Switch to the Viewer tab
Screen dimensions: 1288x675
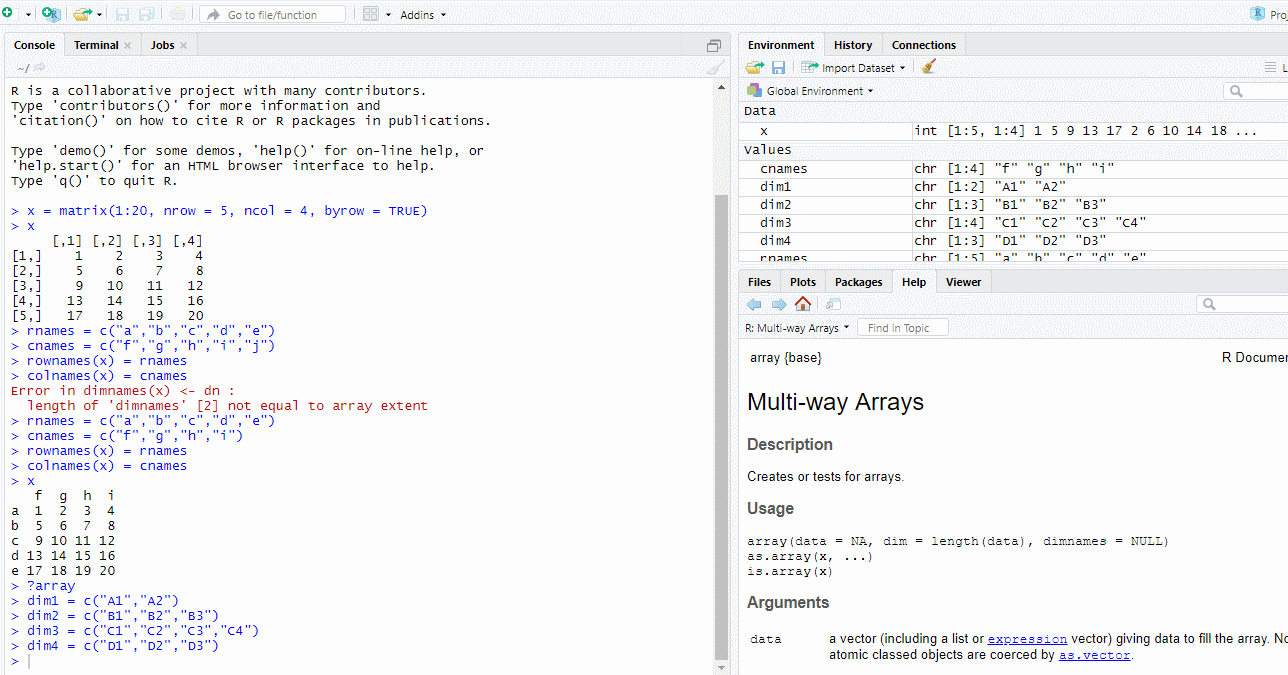click(964, 282)
